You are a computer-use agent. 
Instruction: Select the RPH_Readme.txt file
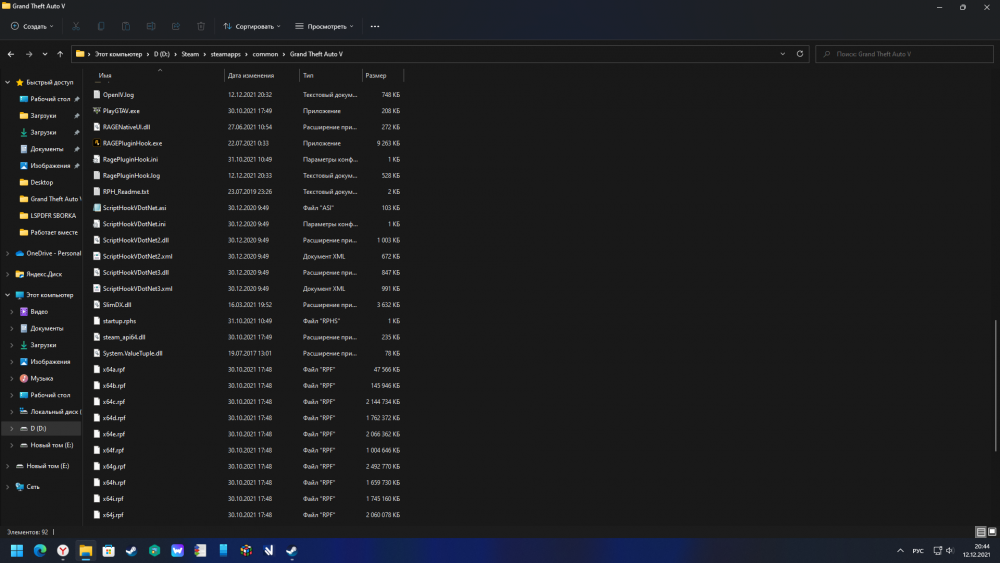pyautogui.click(x=126, y=192)
